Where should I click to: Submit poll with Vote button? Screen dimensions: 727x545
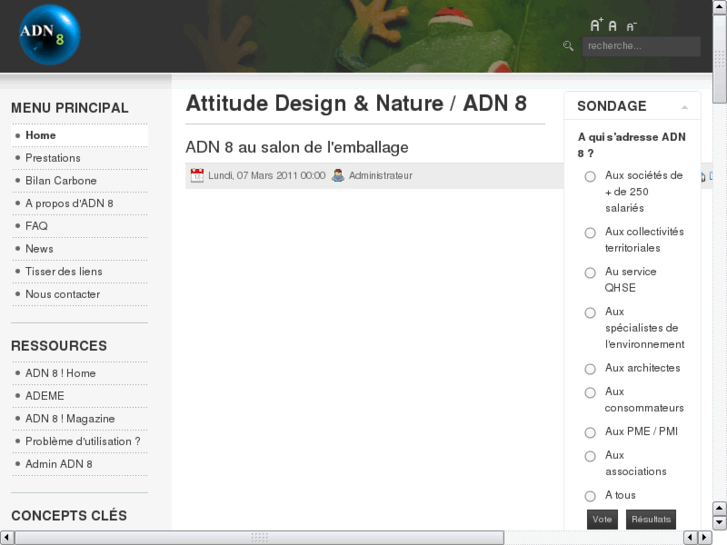point(602,519)
